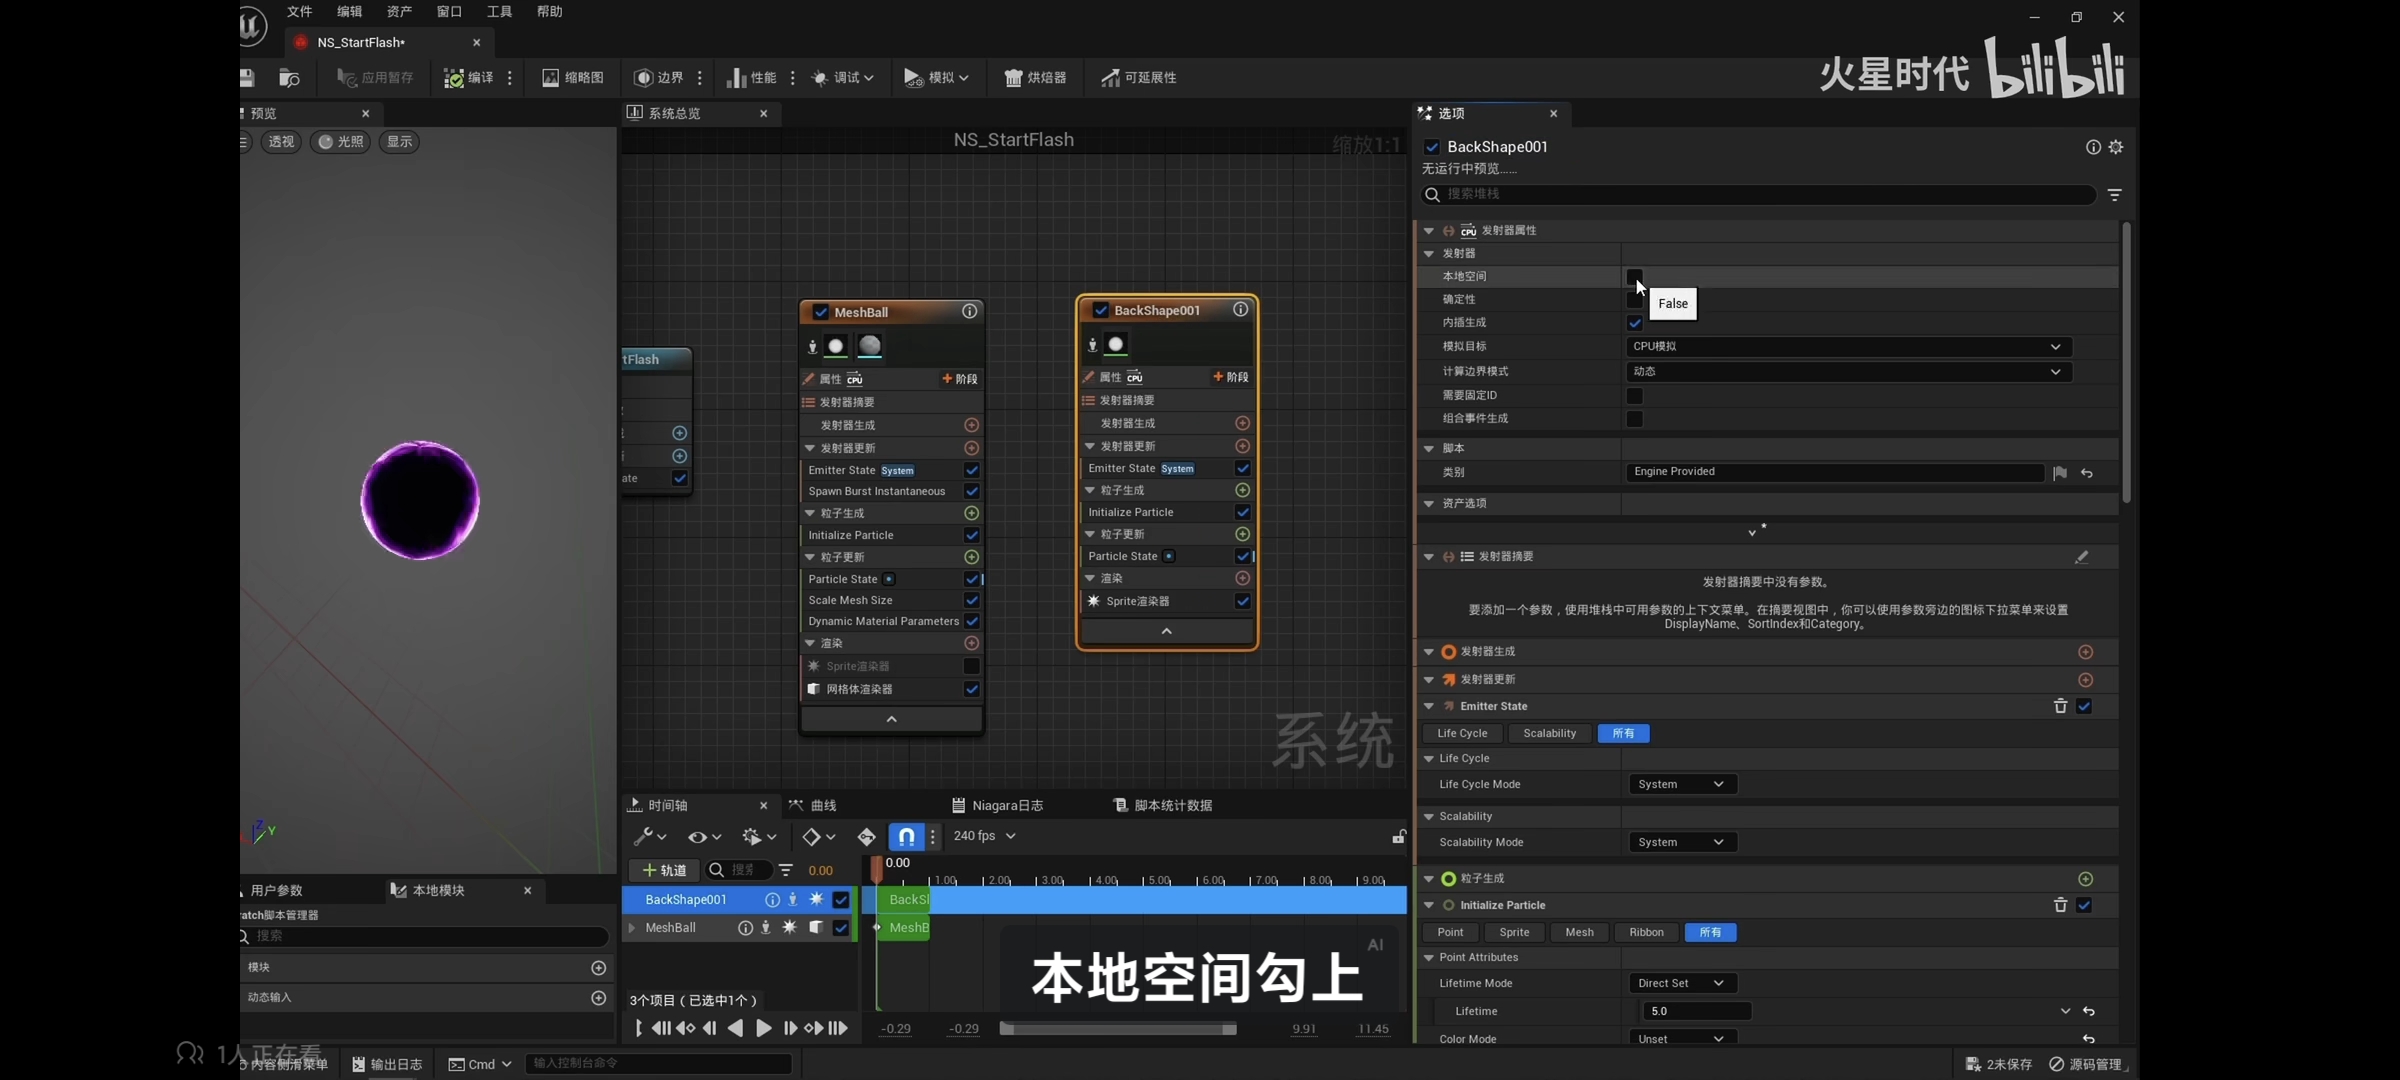
Task: Open the 窗口 menu
Action: pyautogui.click(x=449, y=12)
